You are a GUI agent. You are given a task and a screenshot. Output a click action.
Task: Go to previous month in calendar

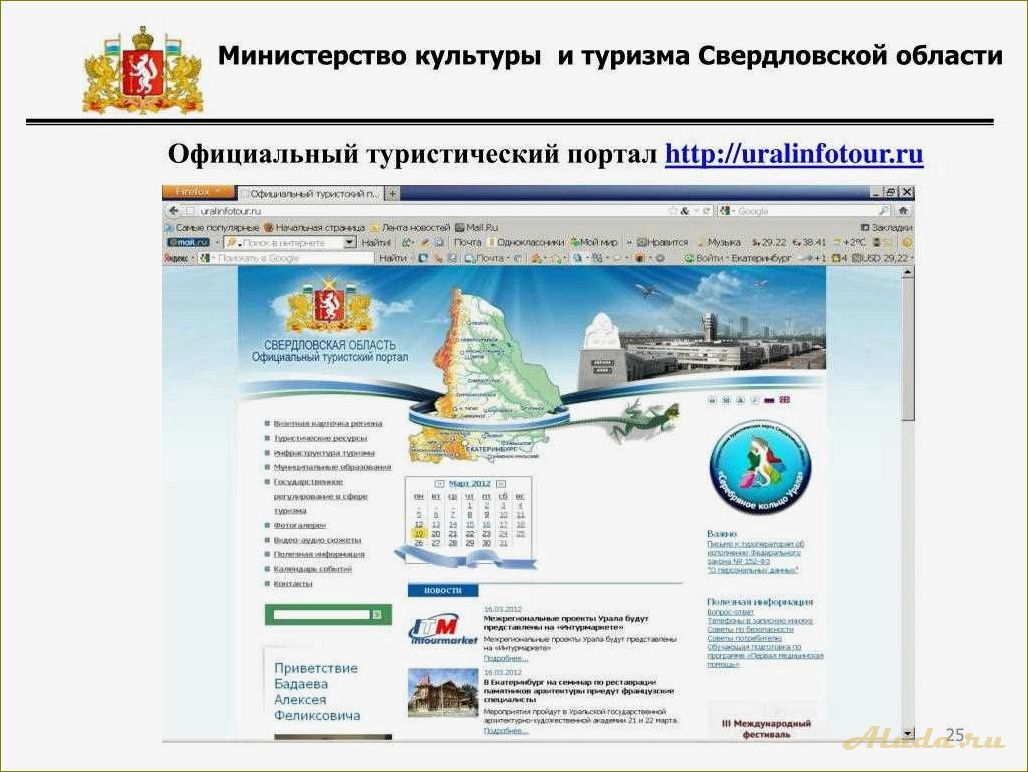(x=439, y=483)
